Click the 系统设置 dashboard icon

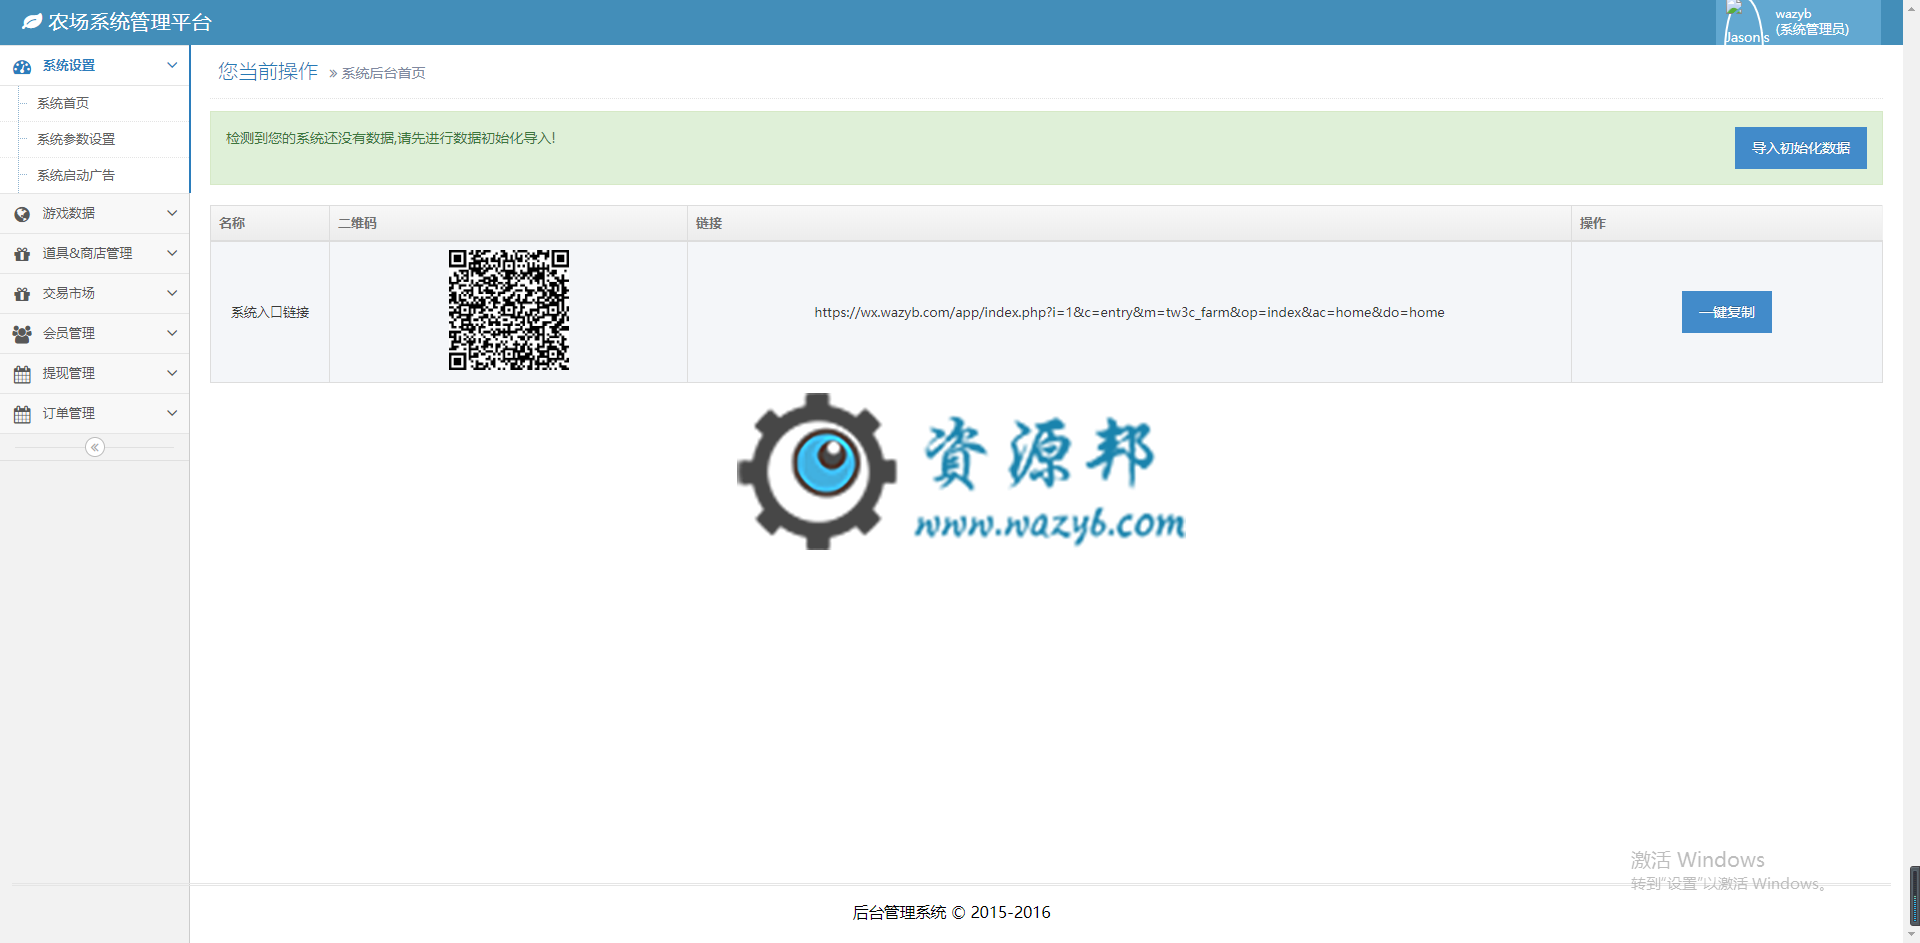(22, 66)
